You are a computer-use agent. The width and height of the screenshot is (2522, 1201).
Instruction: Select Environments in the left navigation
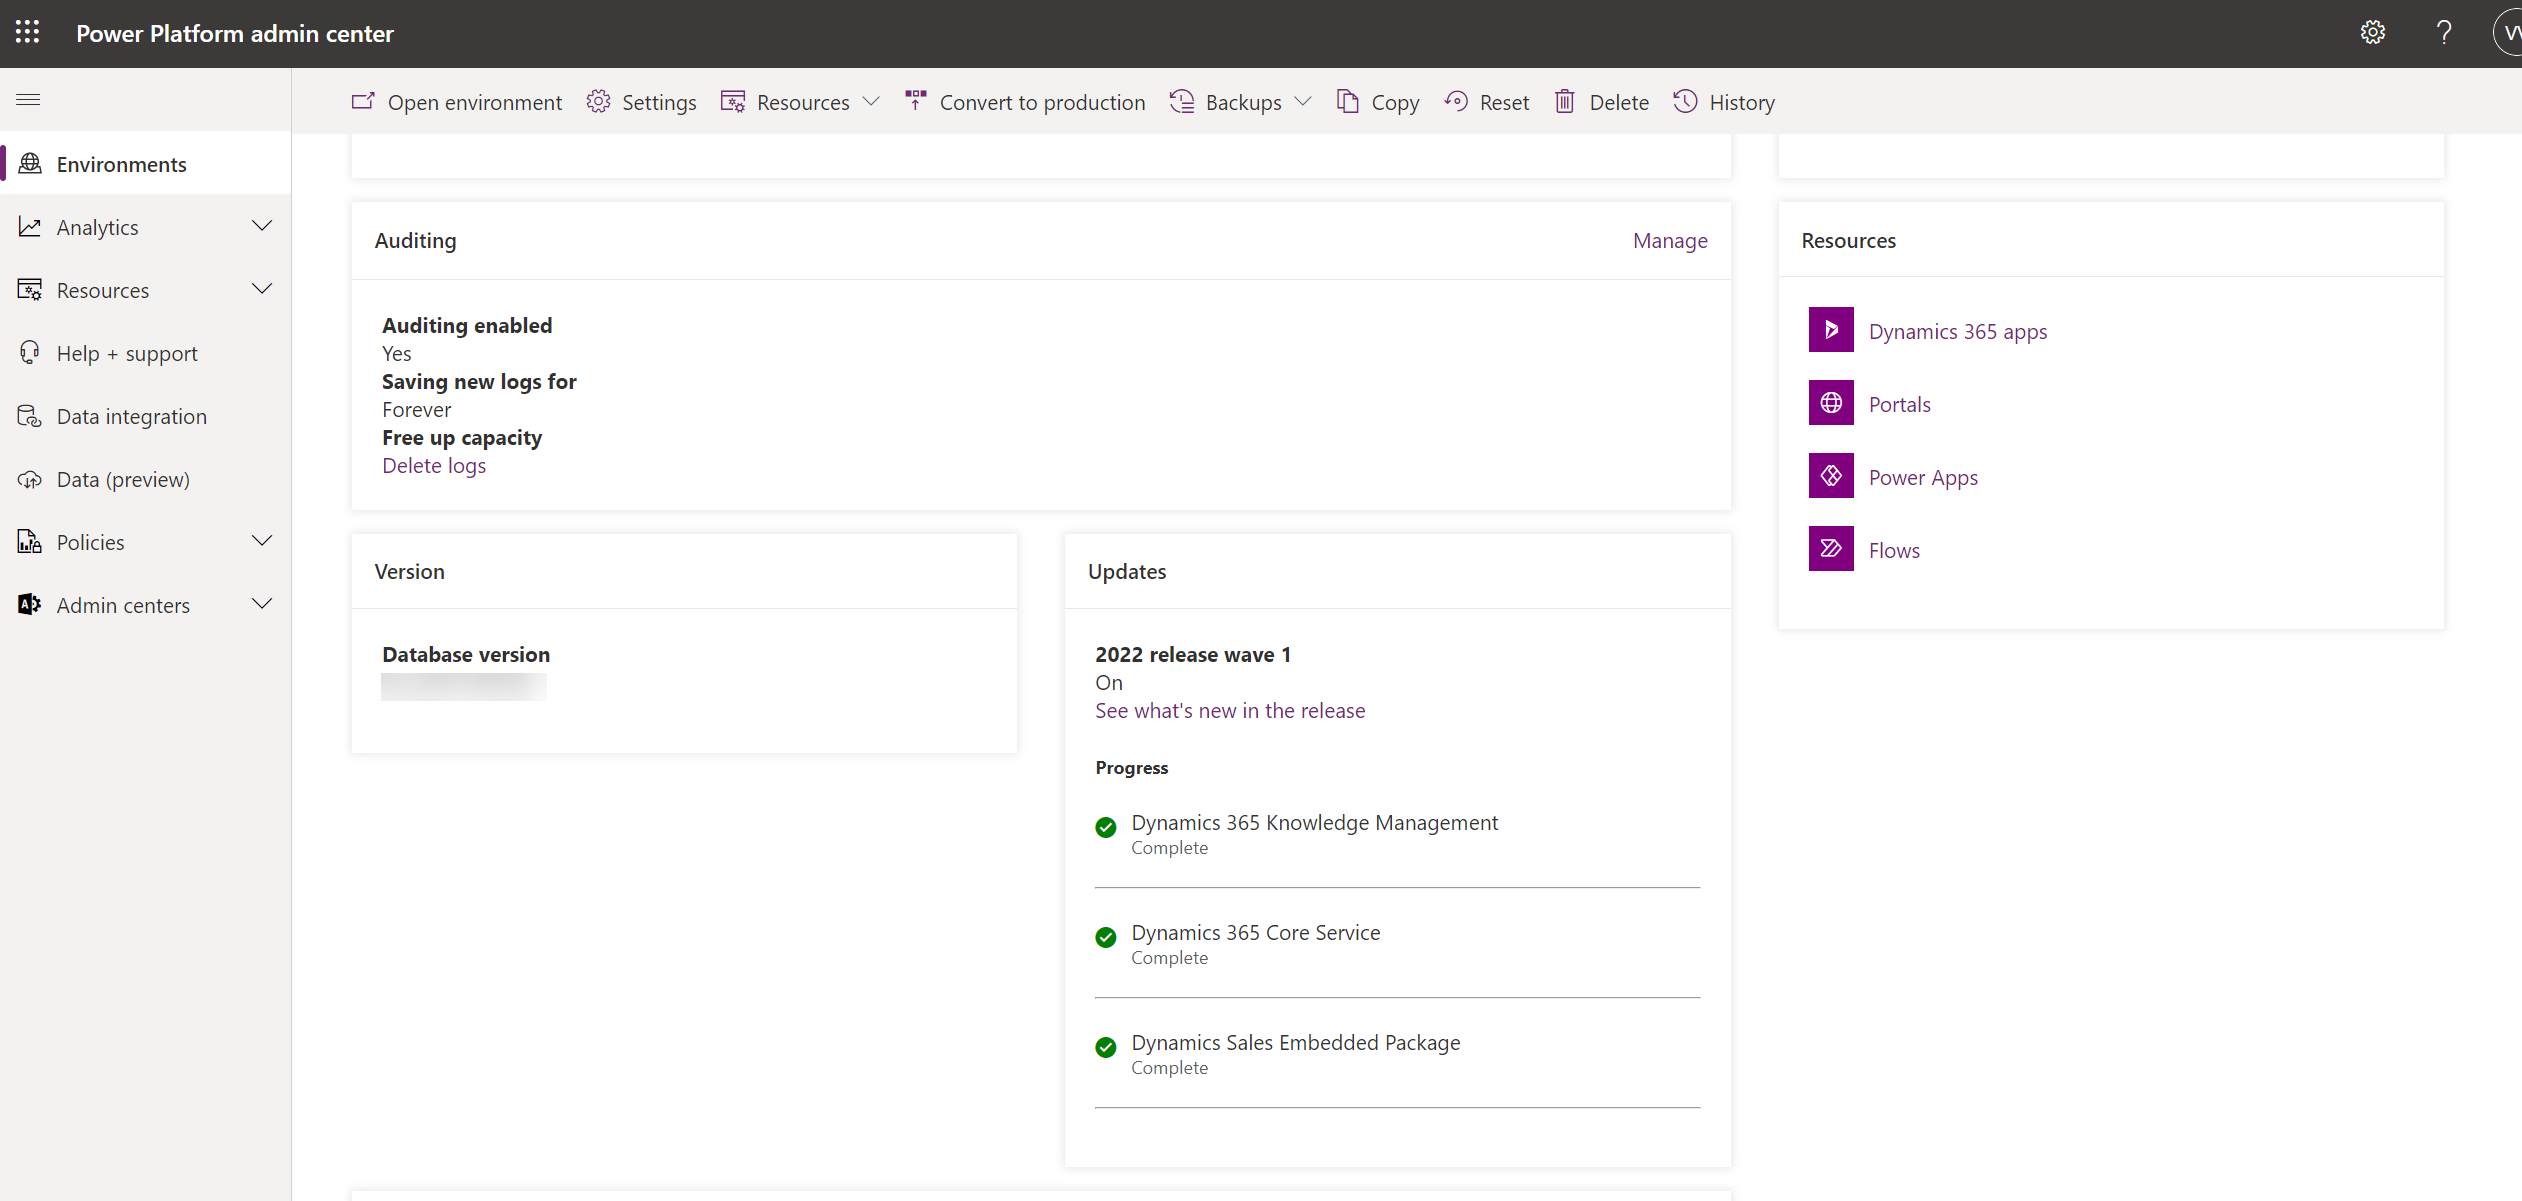click(x=121, y=164)
